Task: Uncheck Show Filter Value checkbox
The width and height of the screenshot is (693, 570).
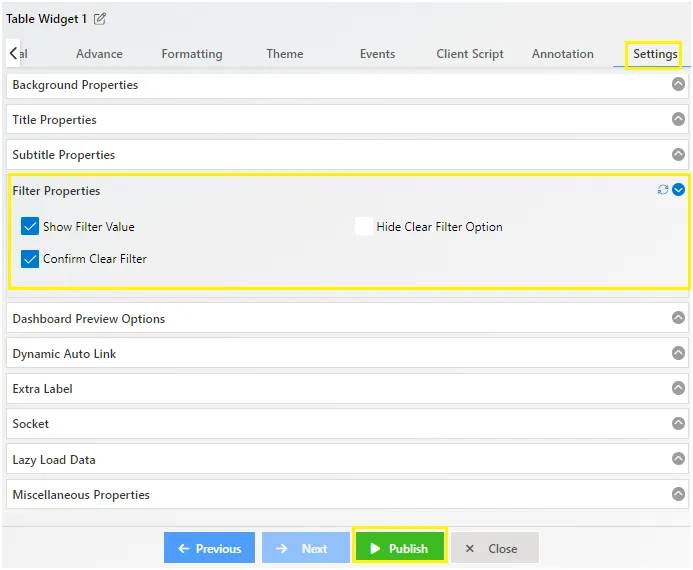Action: 30,226
